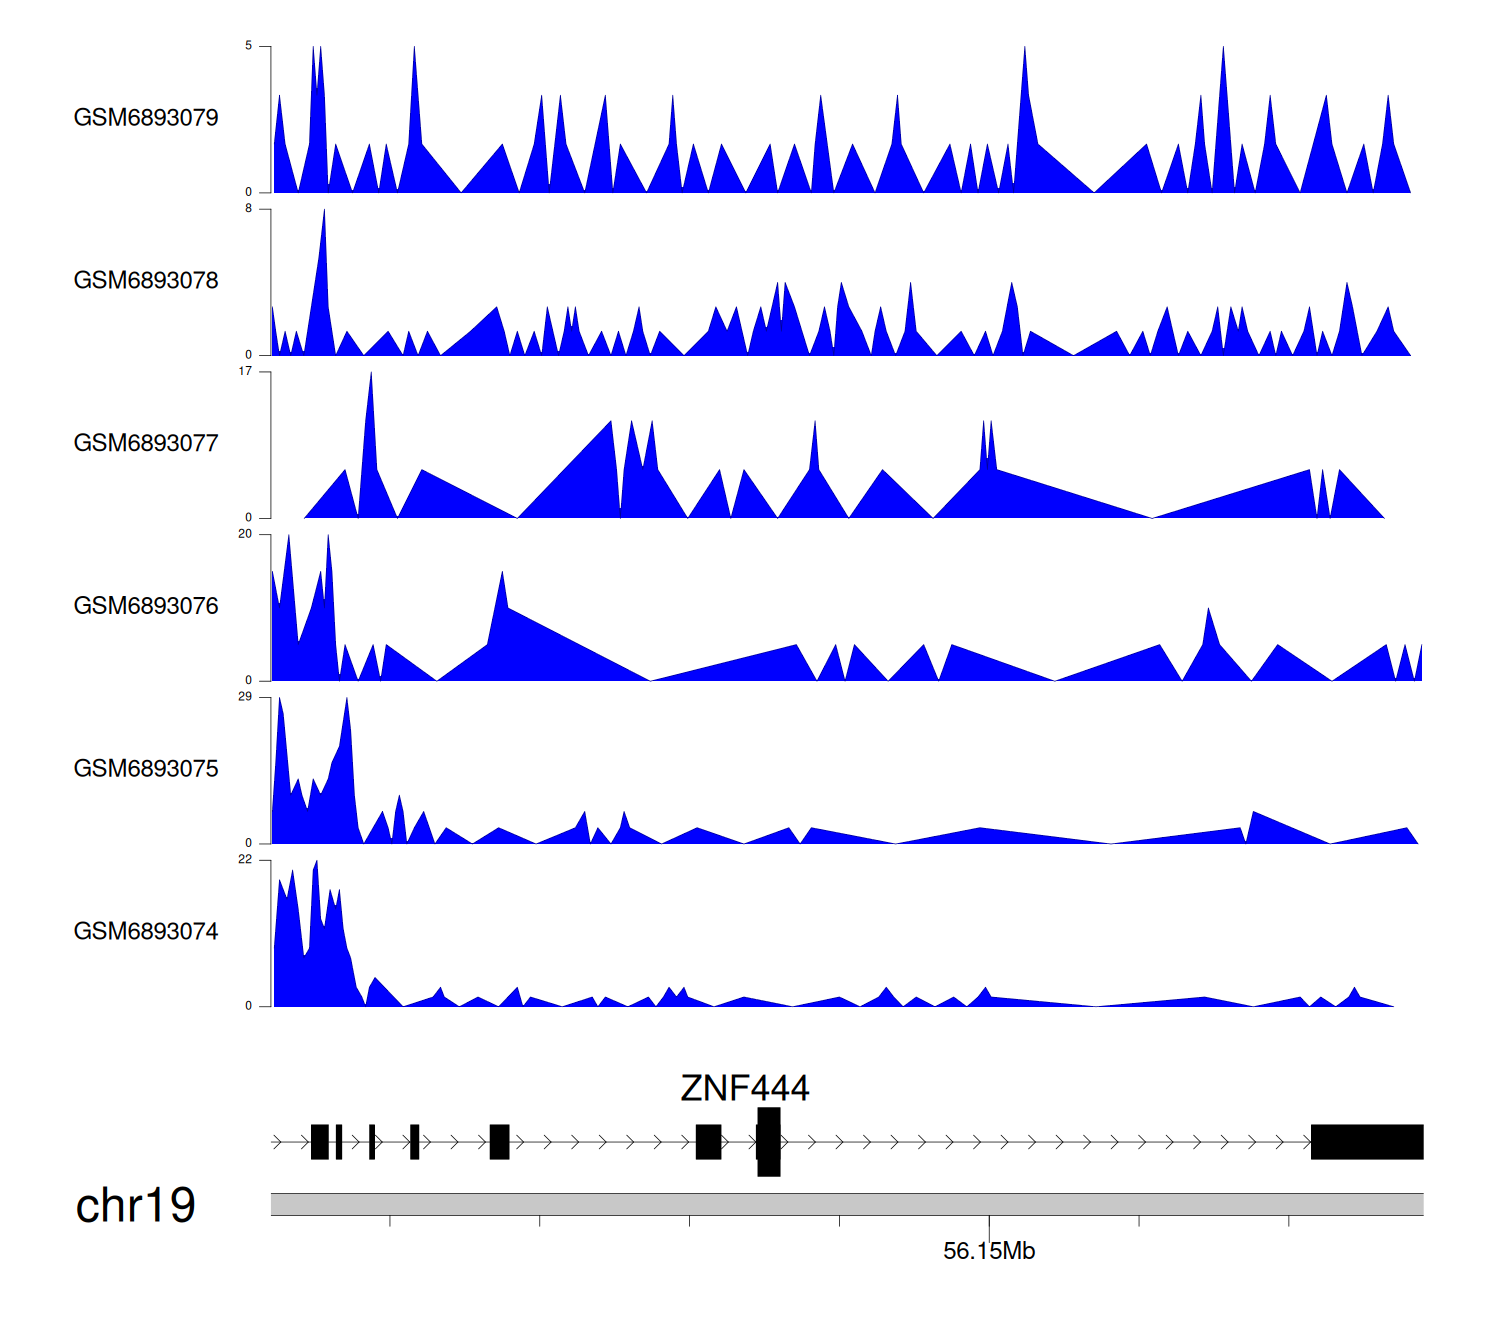The width and height of the screenshot is (1500, 1320).
Task: Select the first leftmost exon of ZNF444
Action: (319, 1142)
